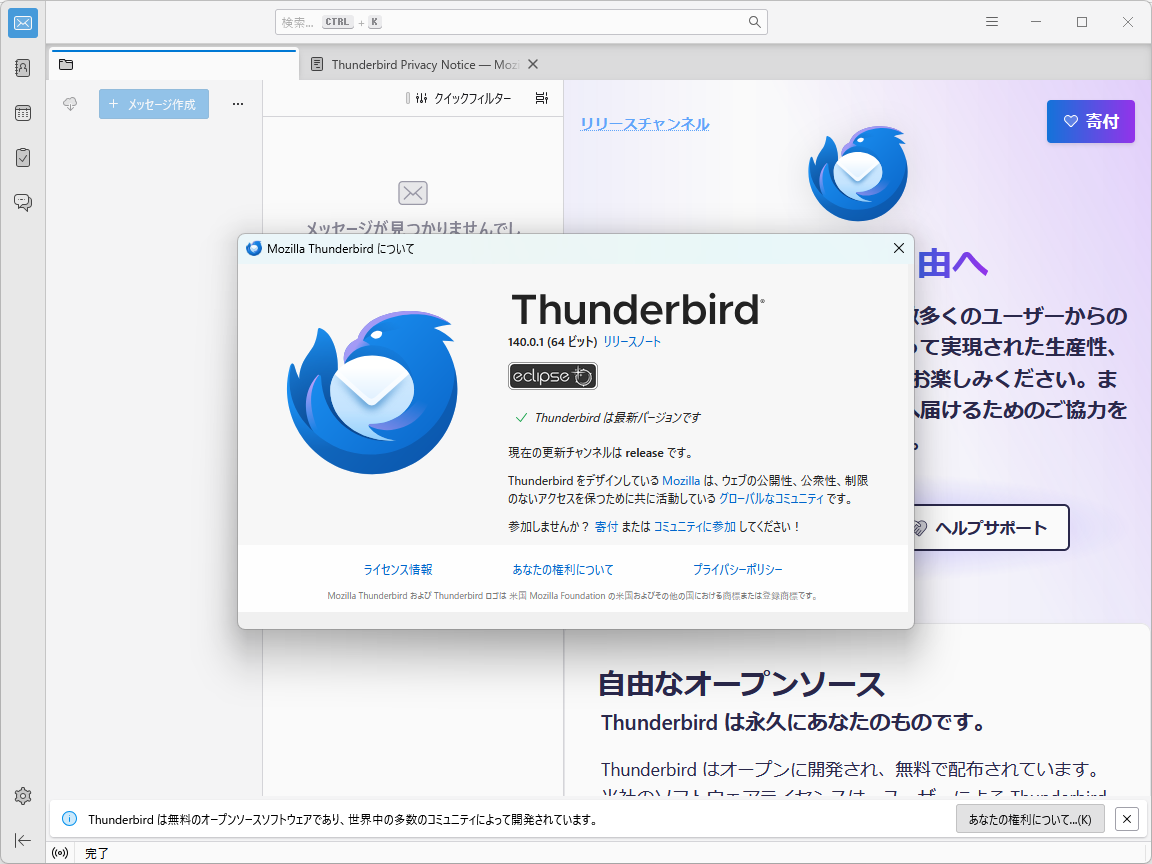Open Settings via the gear icon
This screenshot has width=1152, height=864.
[22, 796]
